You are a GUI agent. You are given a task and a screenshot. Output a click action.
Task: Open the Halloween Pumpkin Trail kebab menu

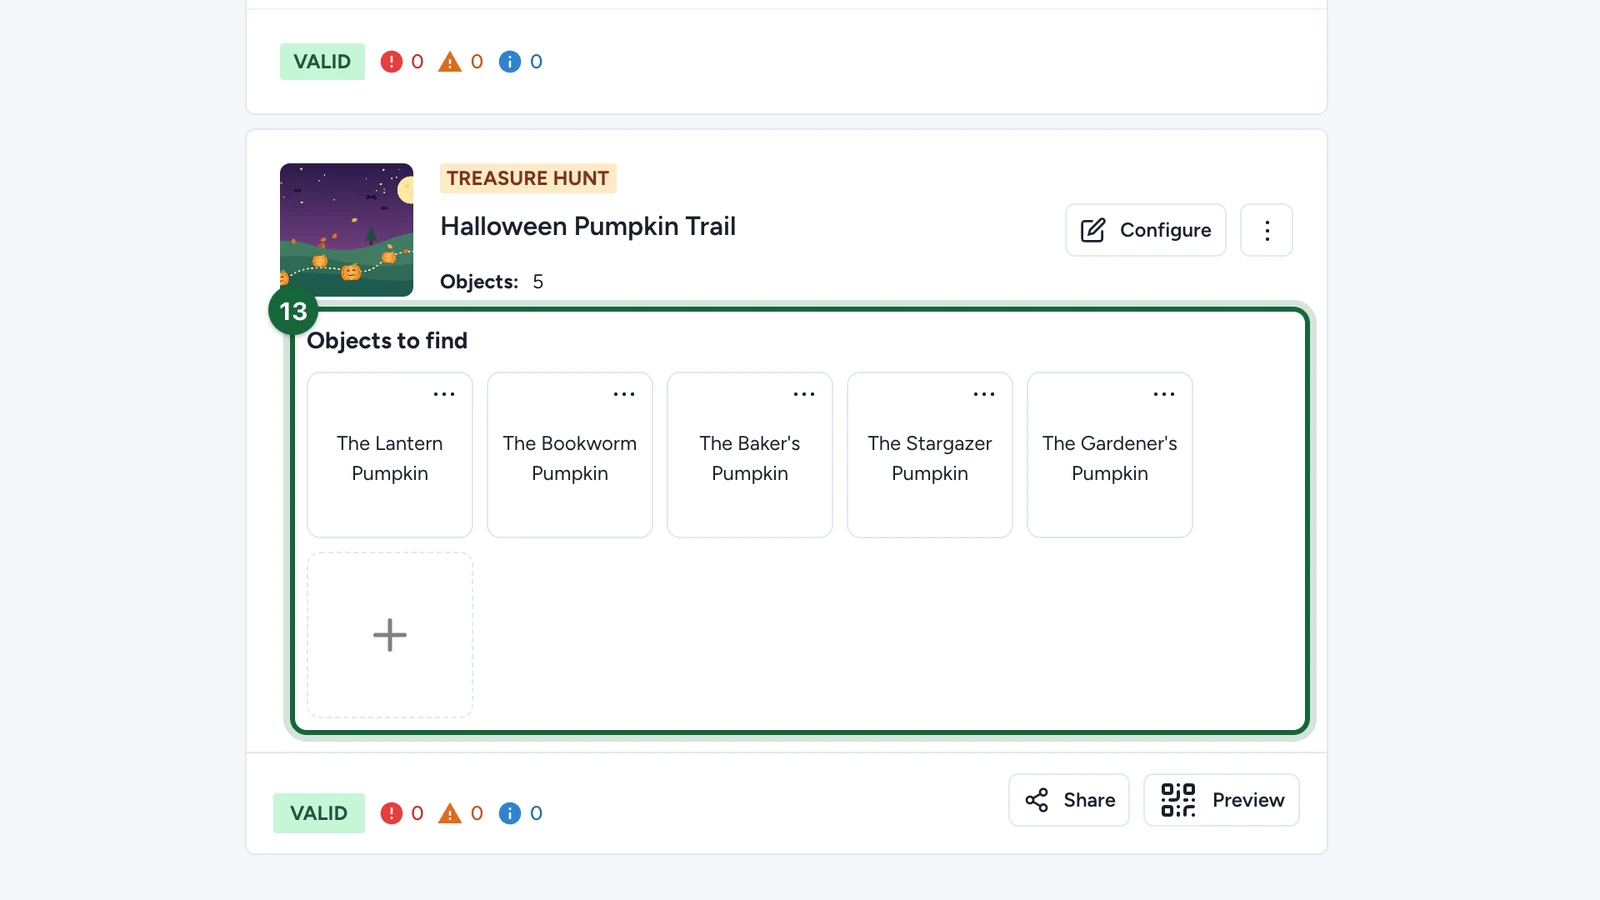coord(1266,230)
